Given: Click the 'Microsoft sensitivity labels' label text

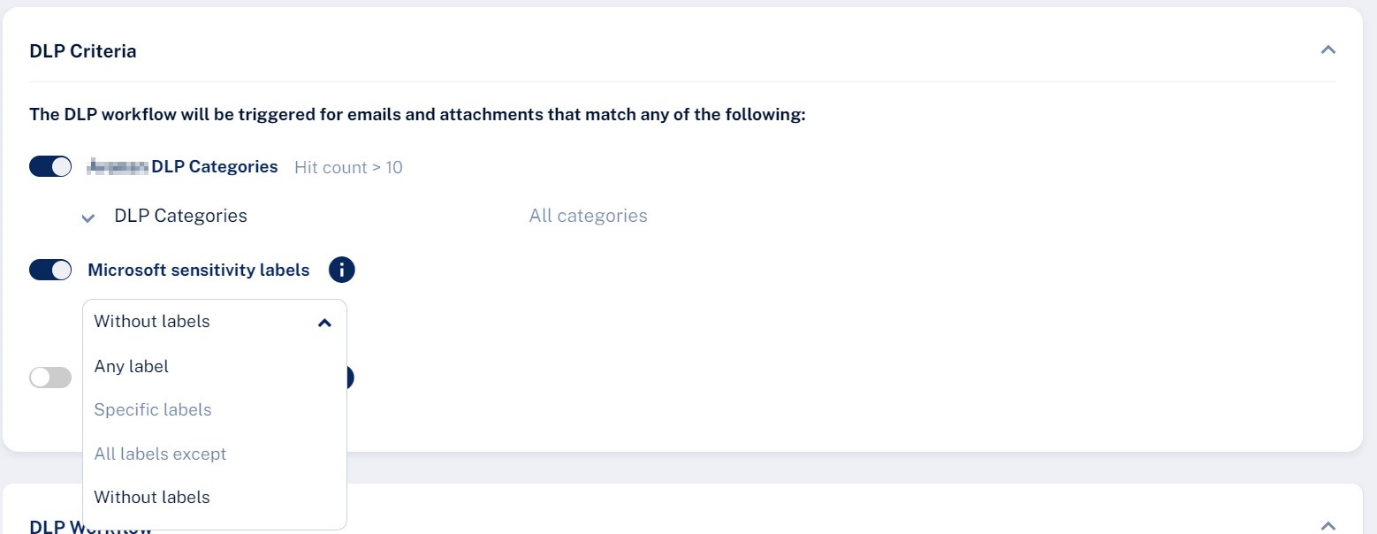Looking at the screenshot, I should click(199, 270).
